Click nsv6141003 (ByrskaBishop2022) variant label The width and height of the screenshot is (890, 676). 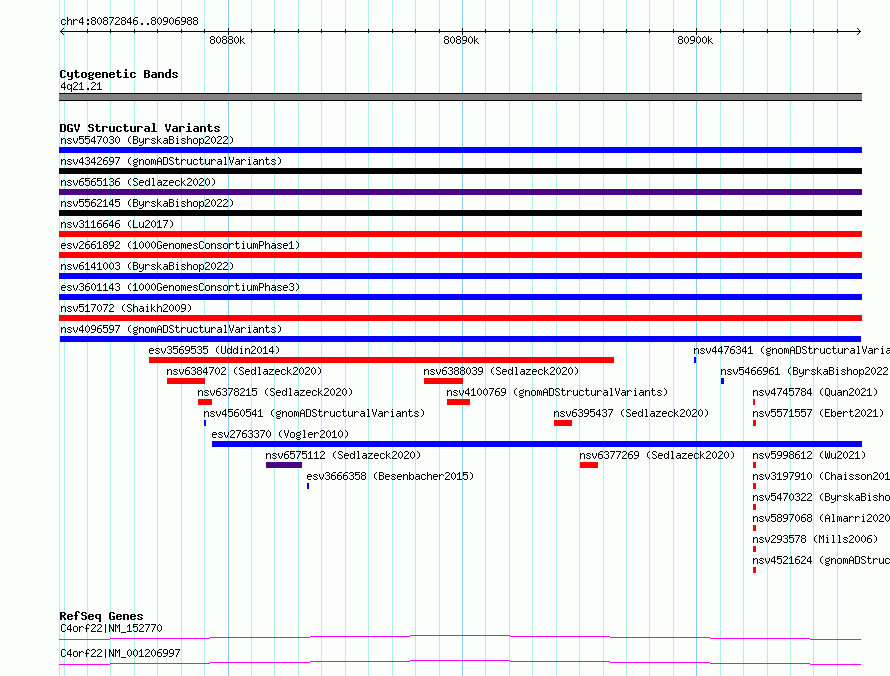tap(147, 266)
